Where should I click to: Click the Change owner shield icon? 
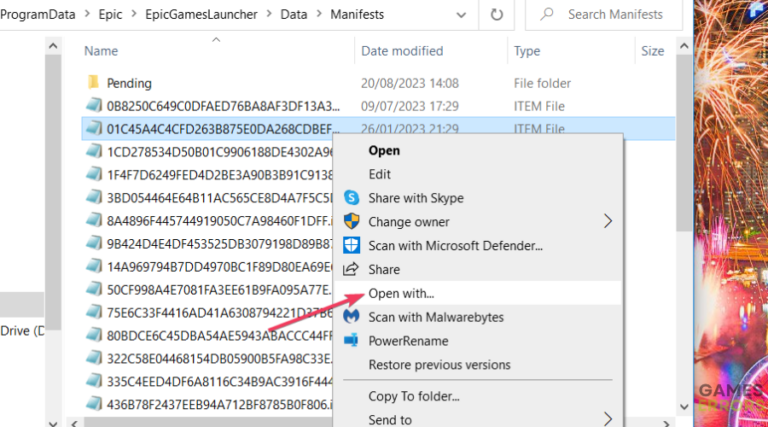(x=351, y=221)
